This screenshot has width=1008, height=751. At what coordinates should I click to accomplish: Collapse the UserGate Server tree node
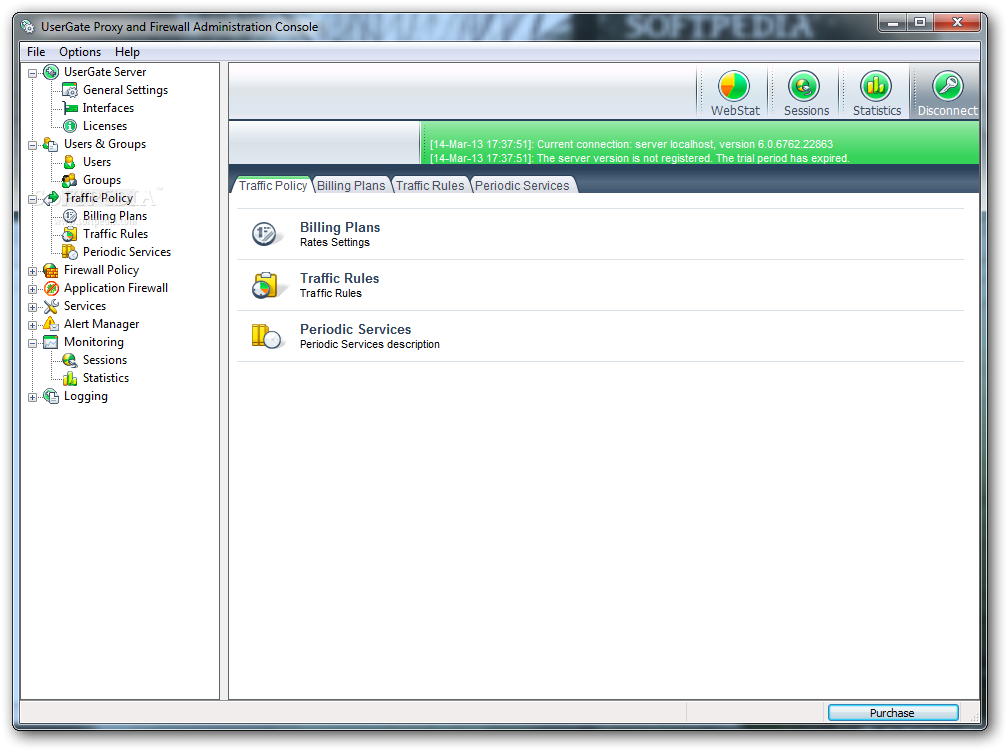tap(32, 73)
